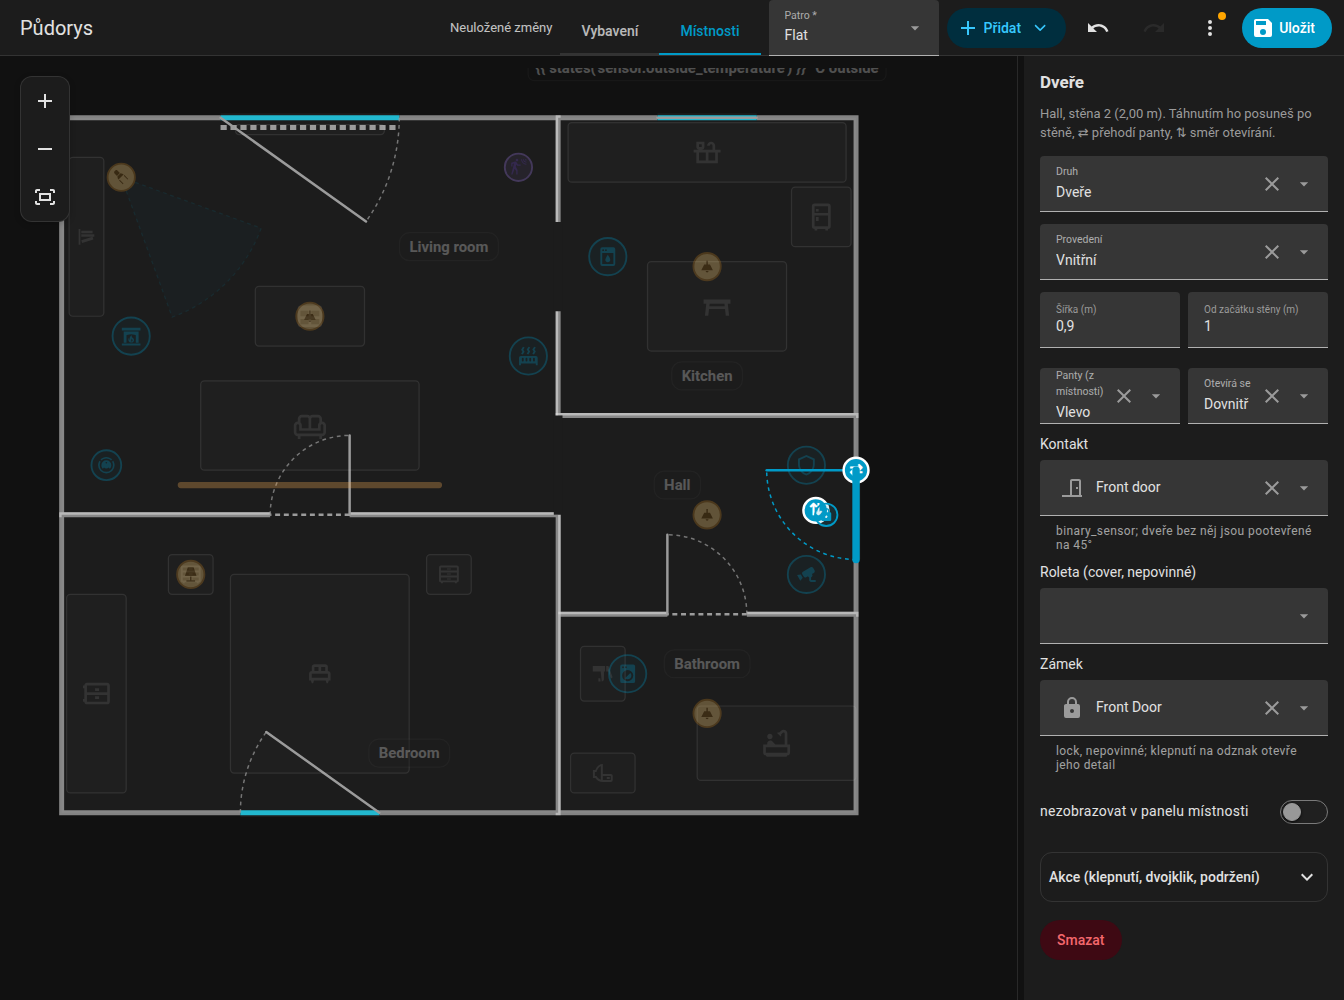The height and width of the screenshot is (1000, 1344).
Task: Click the camera icon in the Hall
Action: pyautogui.click(x=806, y=574)
